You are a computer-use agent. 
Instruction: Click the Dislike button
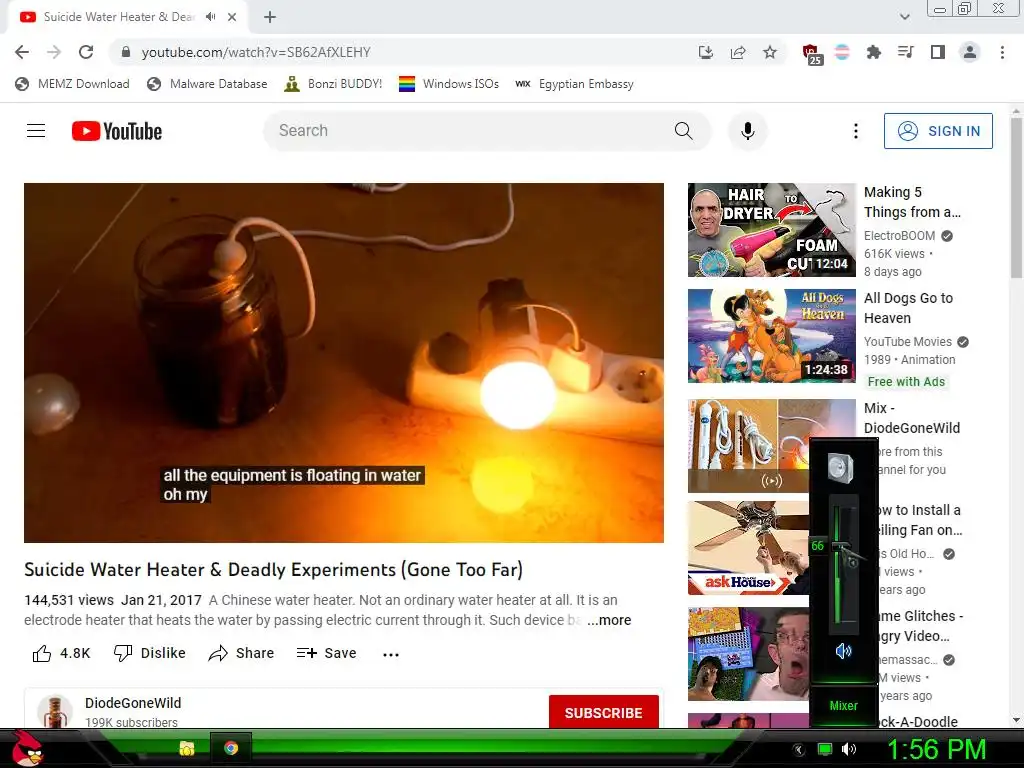[150, 653]
